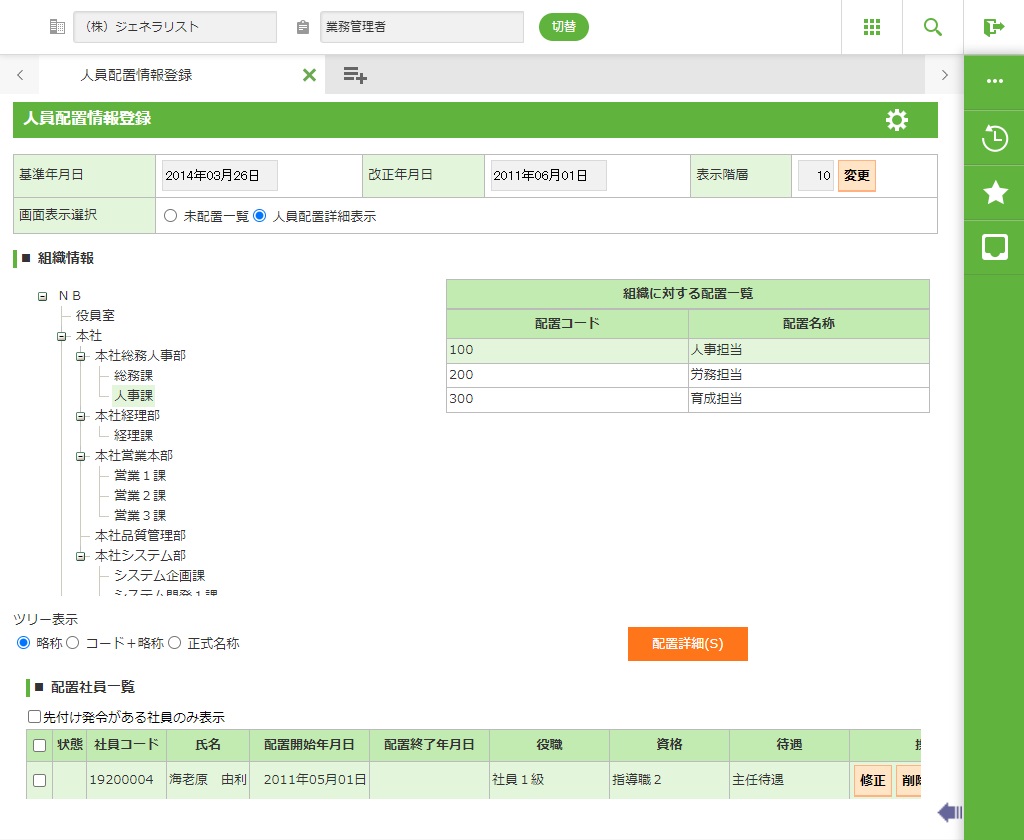Image resolution: width=1024 pixels, height=840 pixels.
Task: Click the logout door icon
Action: (x=993, y=27)
